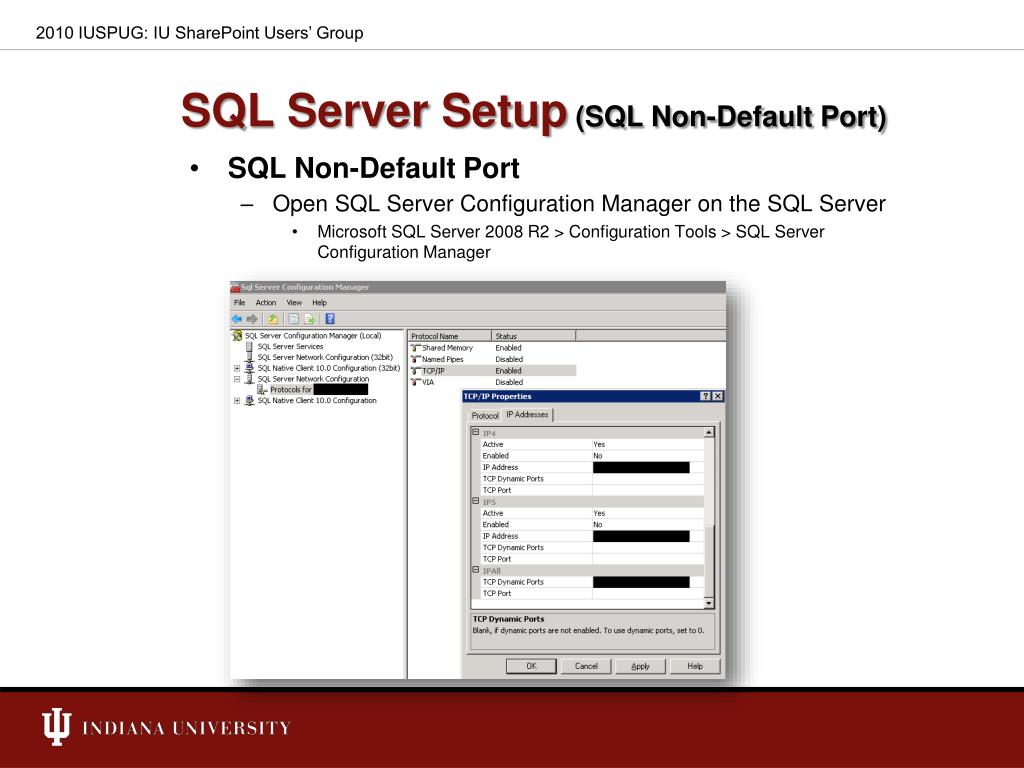
Task: Click the Export List toolbar icon
Action: coord(310,319)
